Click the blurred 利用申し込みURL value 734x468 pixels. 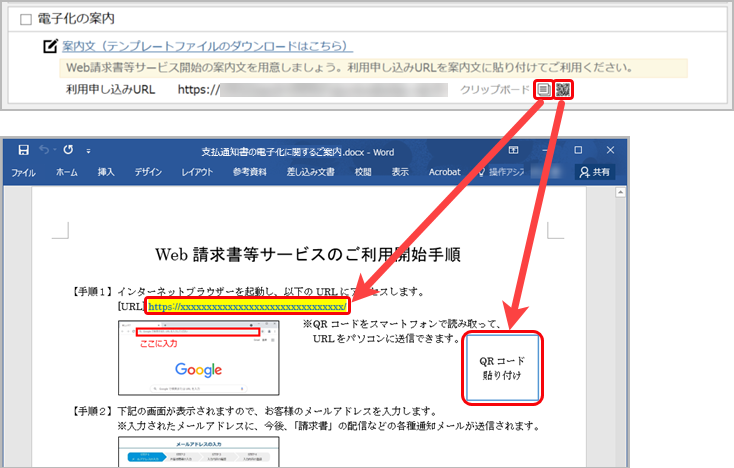[313, 89]
